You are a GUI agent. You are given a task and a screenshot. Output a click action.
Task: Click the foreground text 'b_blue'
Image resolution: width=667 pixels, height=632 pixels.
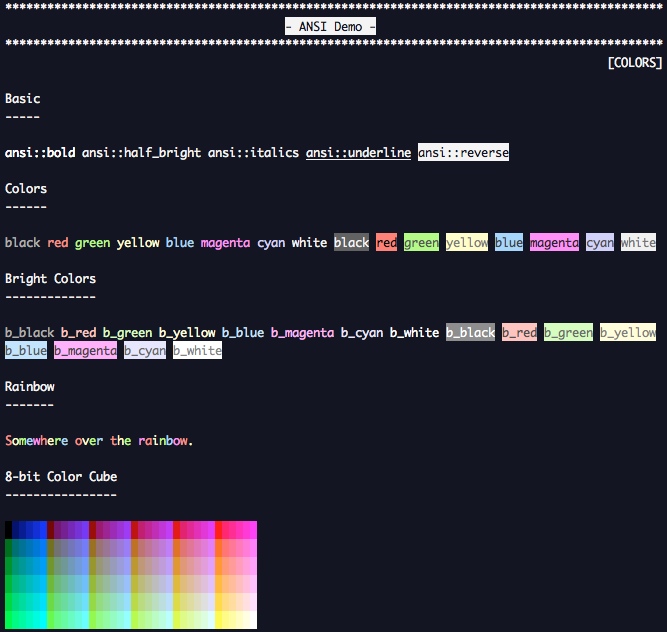pyautogui.click(x=243, y=333)
